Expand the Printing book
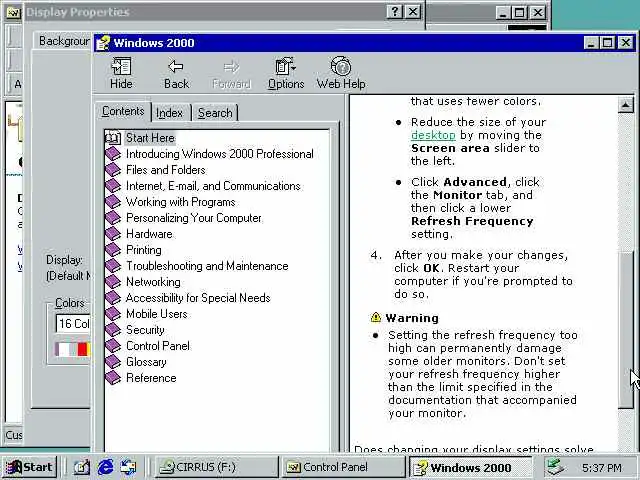Image resolution: width=640 pixels, height=480 pixels. pyautogui.click(x=144, y=250)
